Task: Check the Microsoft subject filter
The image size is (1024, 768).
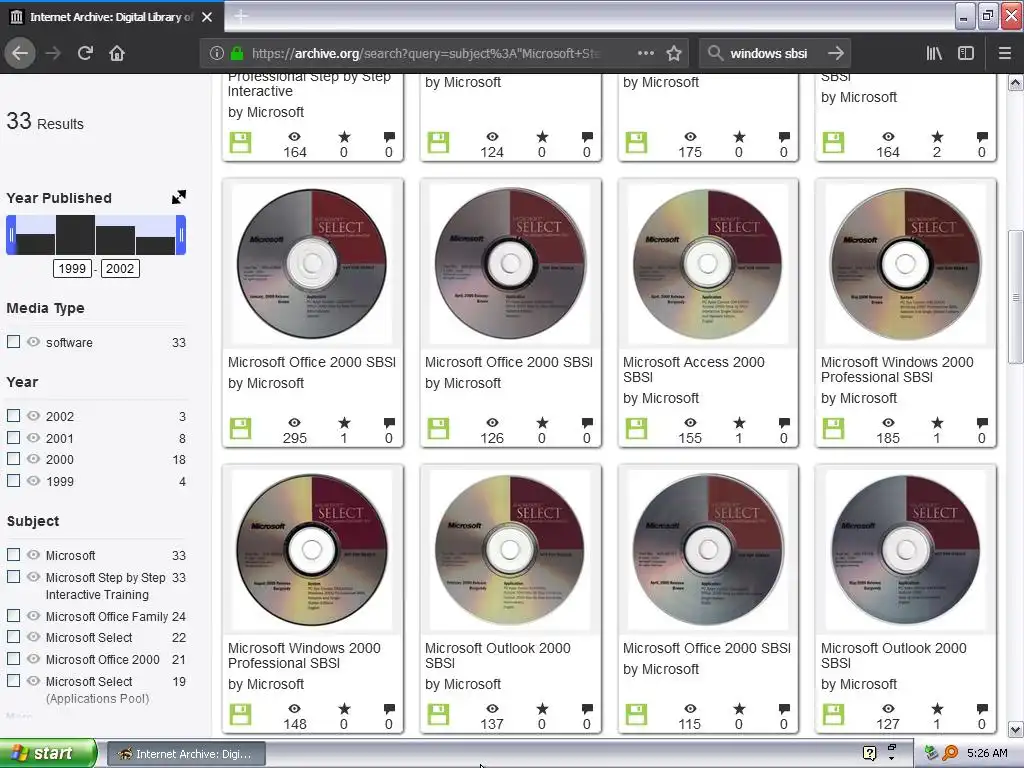Action: point(13,554)
